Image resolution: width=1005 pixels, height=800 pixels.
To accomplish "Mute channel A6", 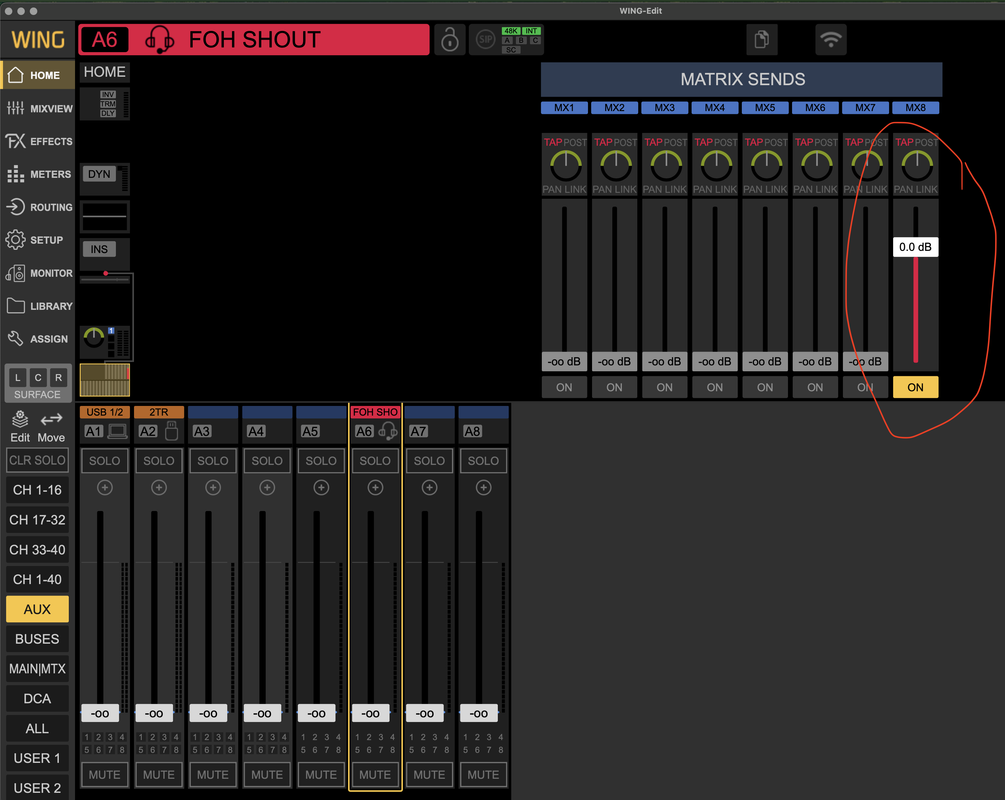I will click(x=375, y=775).
